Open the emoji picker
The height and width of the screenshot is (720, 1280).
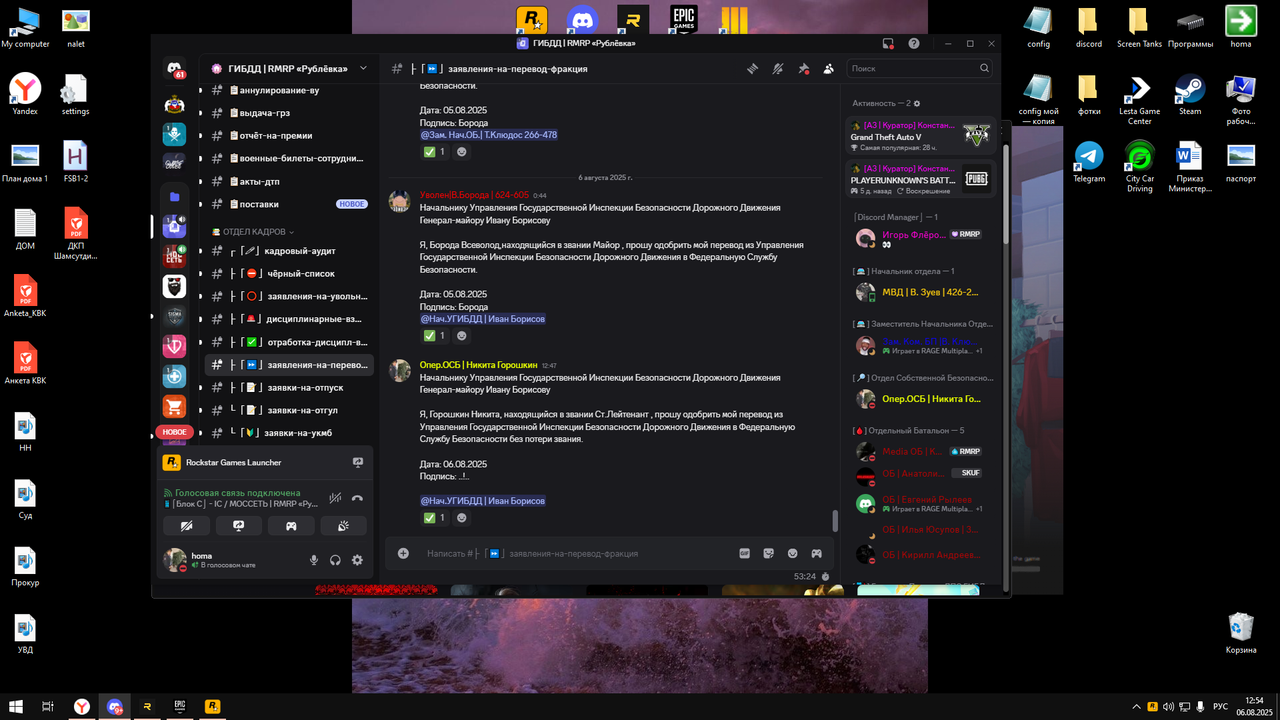(x=793, y=553)
